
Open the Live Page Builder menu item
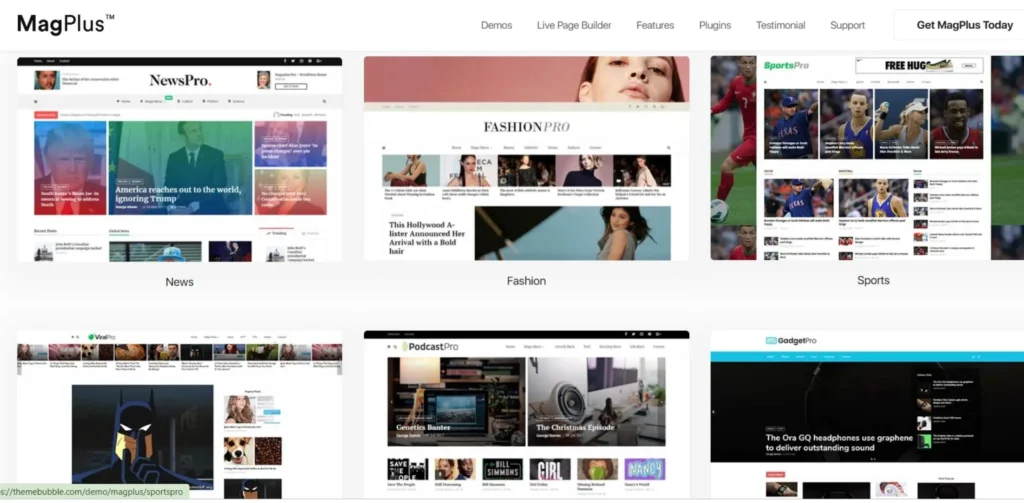(574, 25)
